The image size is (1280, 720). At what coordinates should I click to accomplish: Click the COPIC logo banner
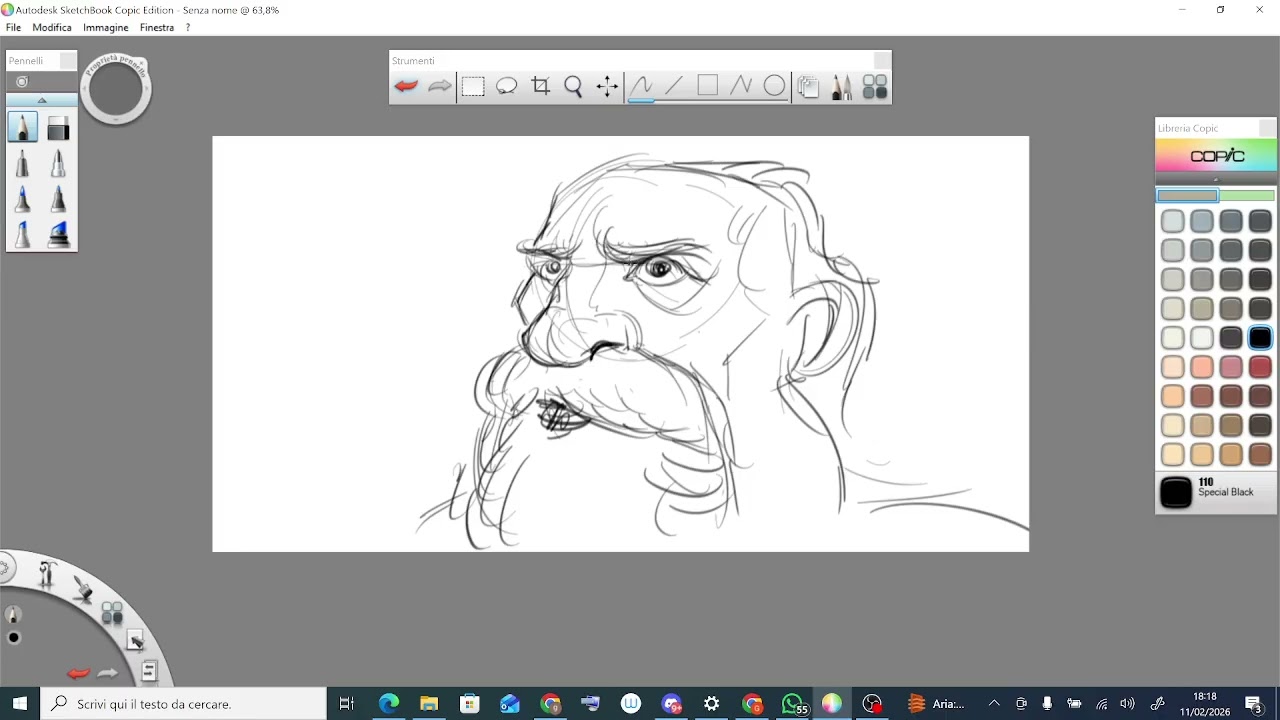click(1216, 156)
